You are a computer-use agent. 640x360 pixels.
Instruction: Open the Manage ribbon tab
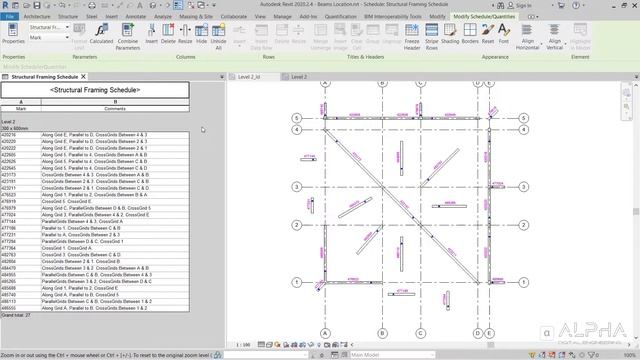click(282, 17)
